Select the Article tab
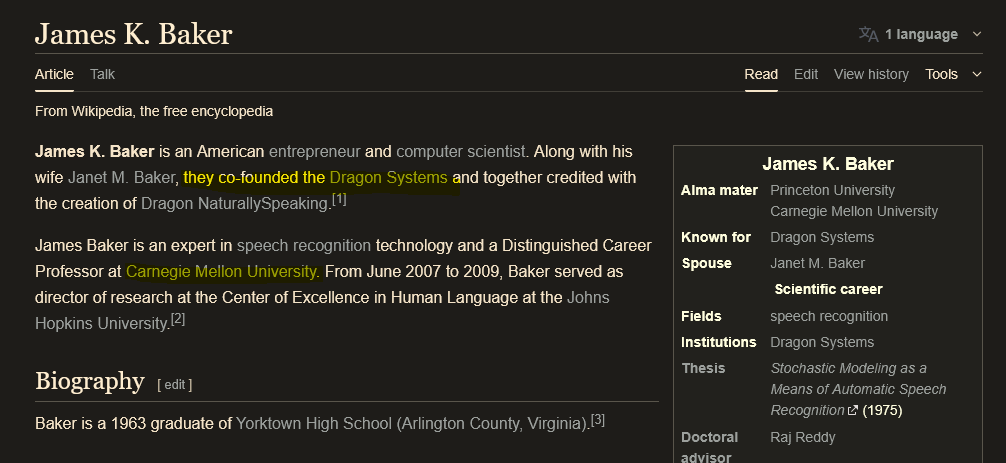Viewport: 1006px width, 463px height. pos(54,74)
